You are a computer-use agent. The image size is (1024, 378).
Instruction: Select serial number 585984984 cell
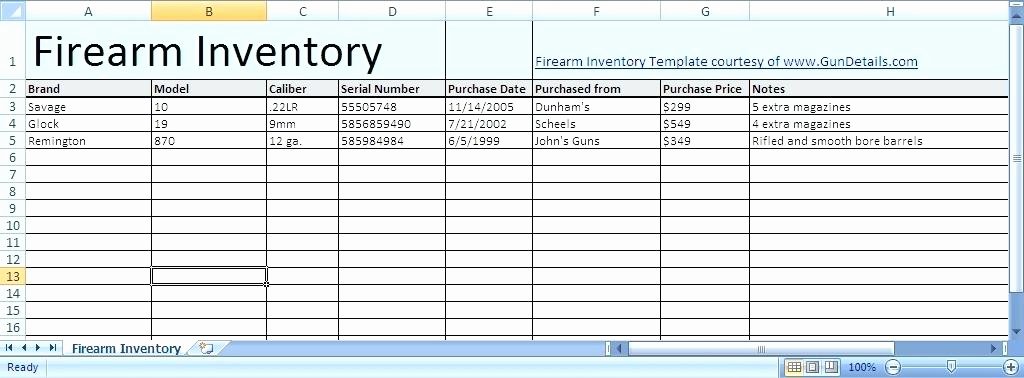click(392, 140)
